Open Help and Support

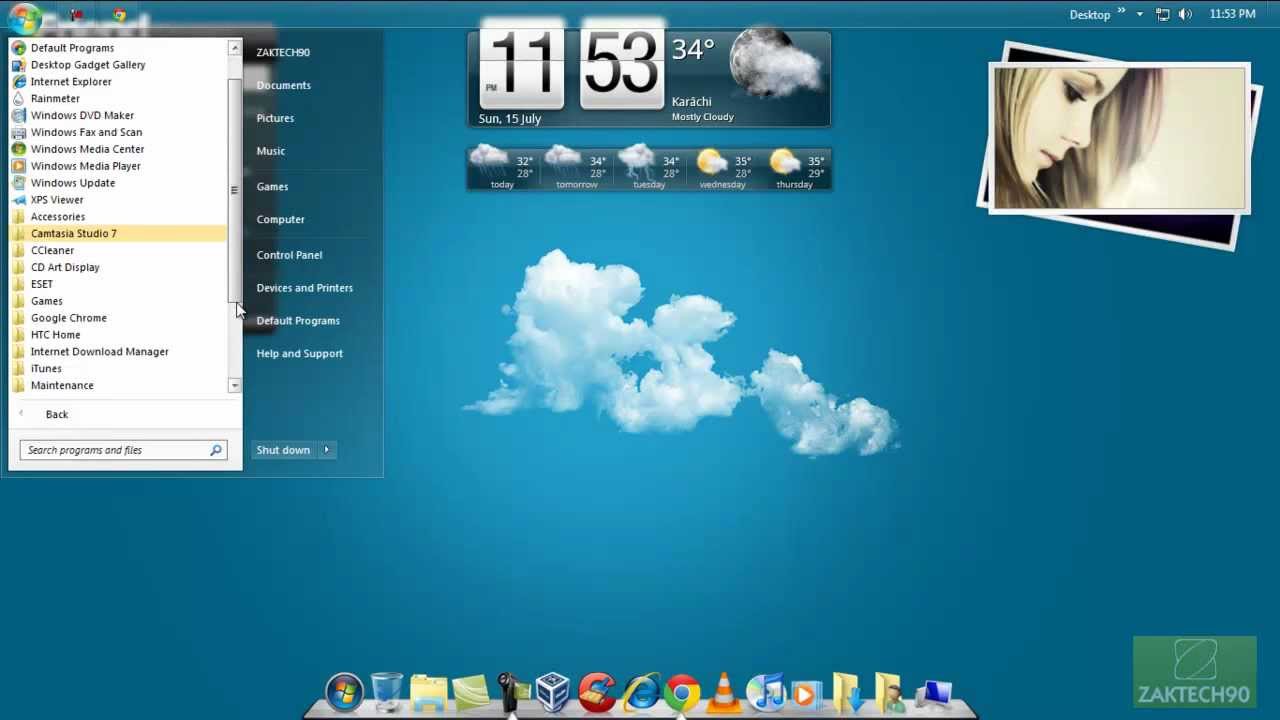pyautogui.click(x=299, y=353)
